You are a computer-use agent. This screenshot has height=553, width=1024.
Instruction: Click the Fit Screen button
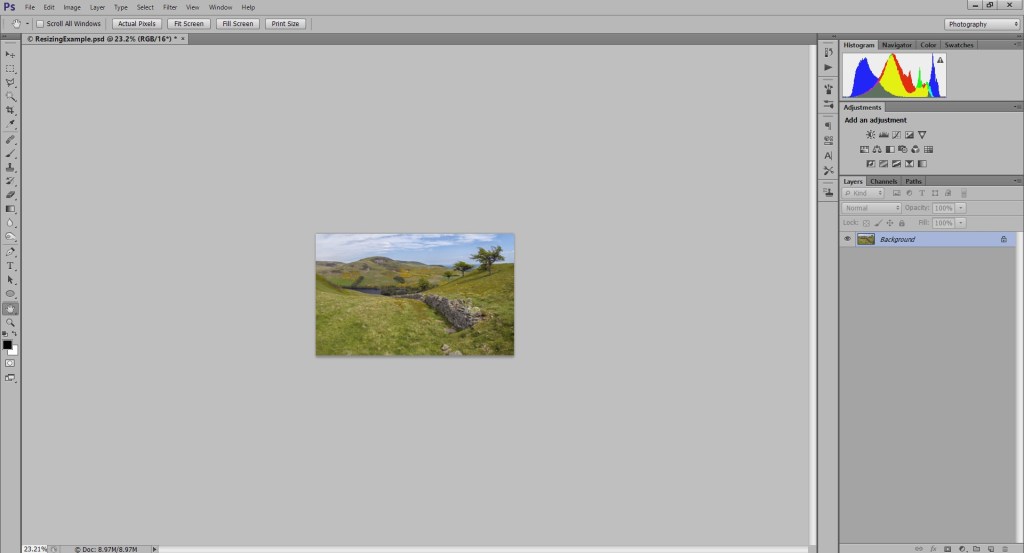point(189,24)
